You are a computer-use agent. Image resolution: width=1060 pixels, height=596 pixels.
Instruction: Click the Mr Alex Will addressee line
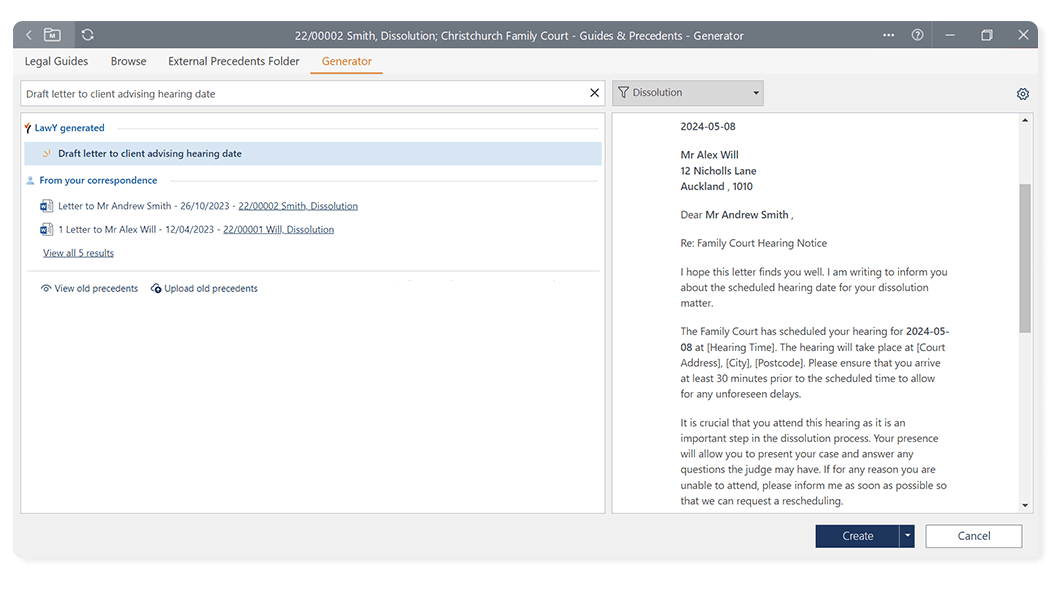click(x=709, y=155)
